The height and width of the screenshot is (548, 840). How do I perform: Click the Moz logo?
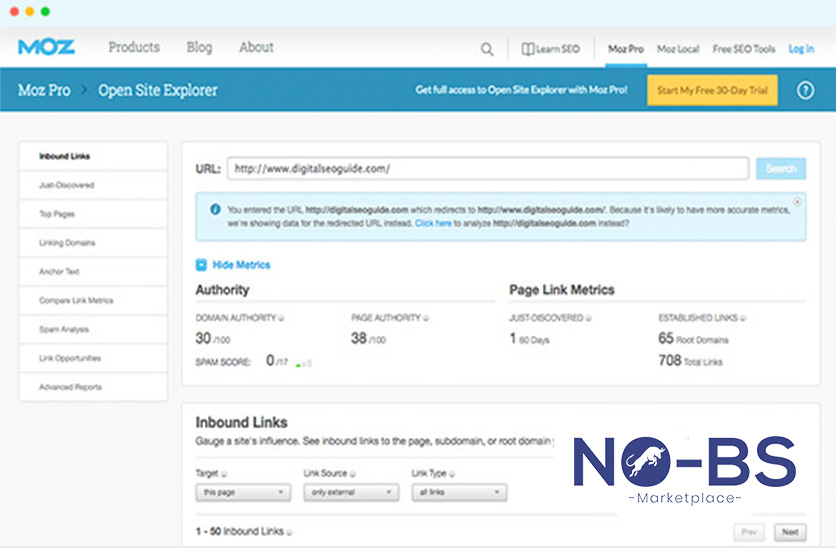pyautogui.click(x=46, y=47)
